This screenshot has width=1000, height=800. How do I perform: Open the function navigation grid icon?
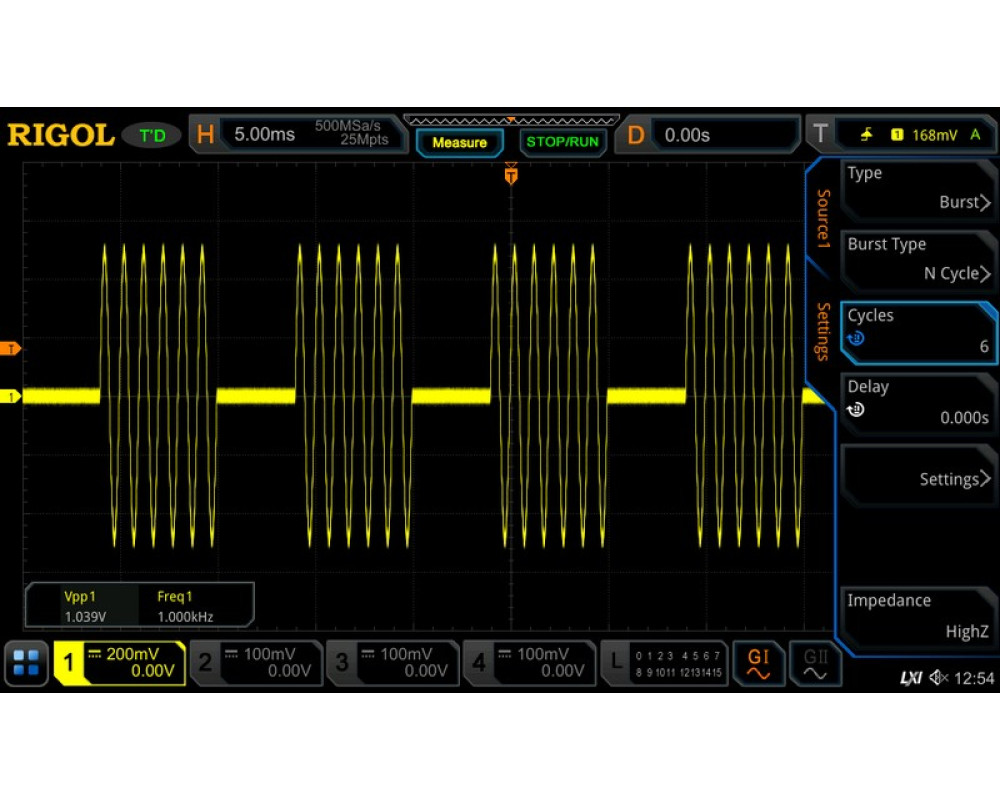click(x=27, y=663)
